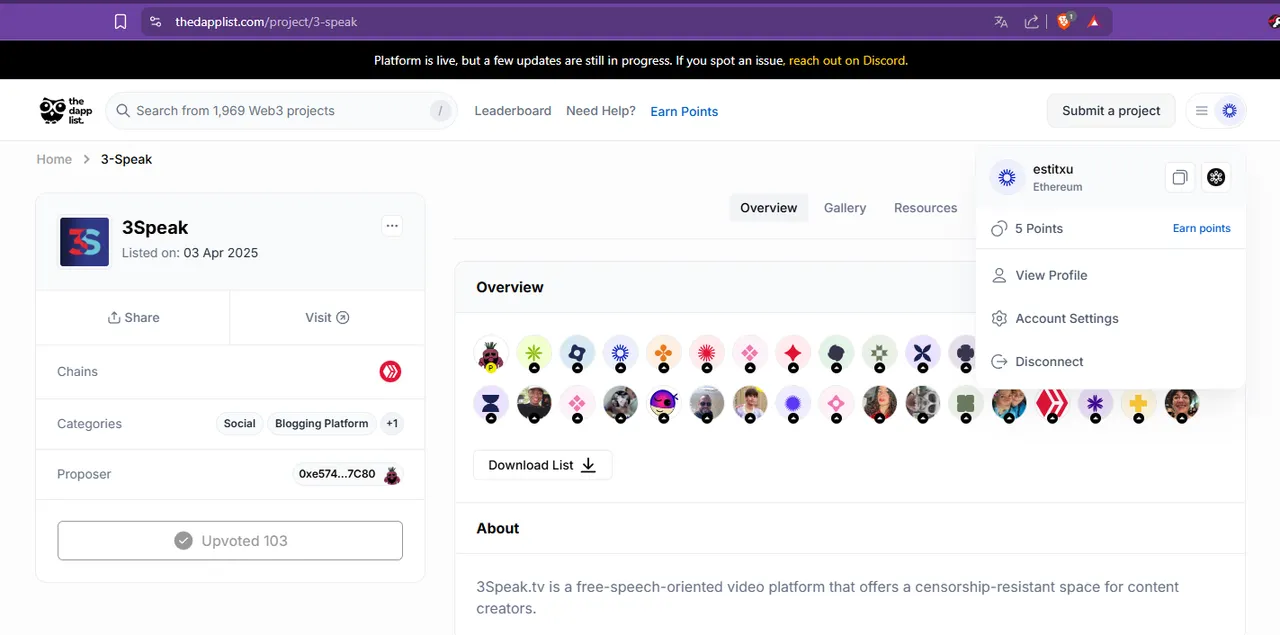
Task: Click the Download List button
Action: click(542, 465)
